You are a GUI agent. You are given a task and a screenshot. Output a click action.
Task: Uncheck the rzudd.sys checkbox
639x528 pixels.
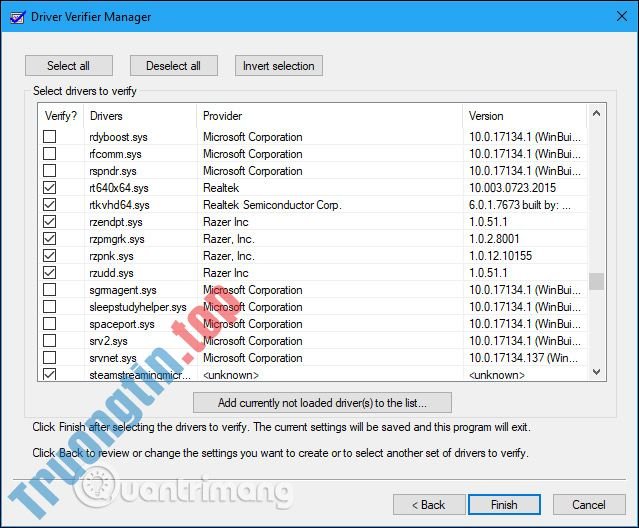tap(50, 273)
